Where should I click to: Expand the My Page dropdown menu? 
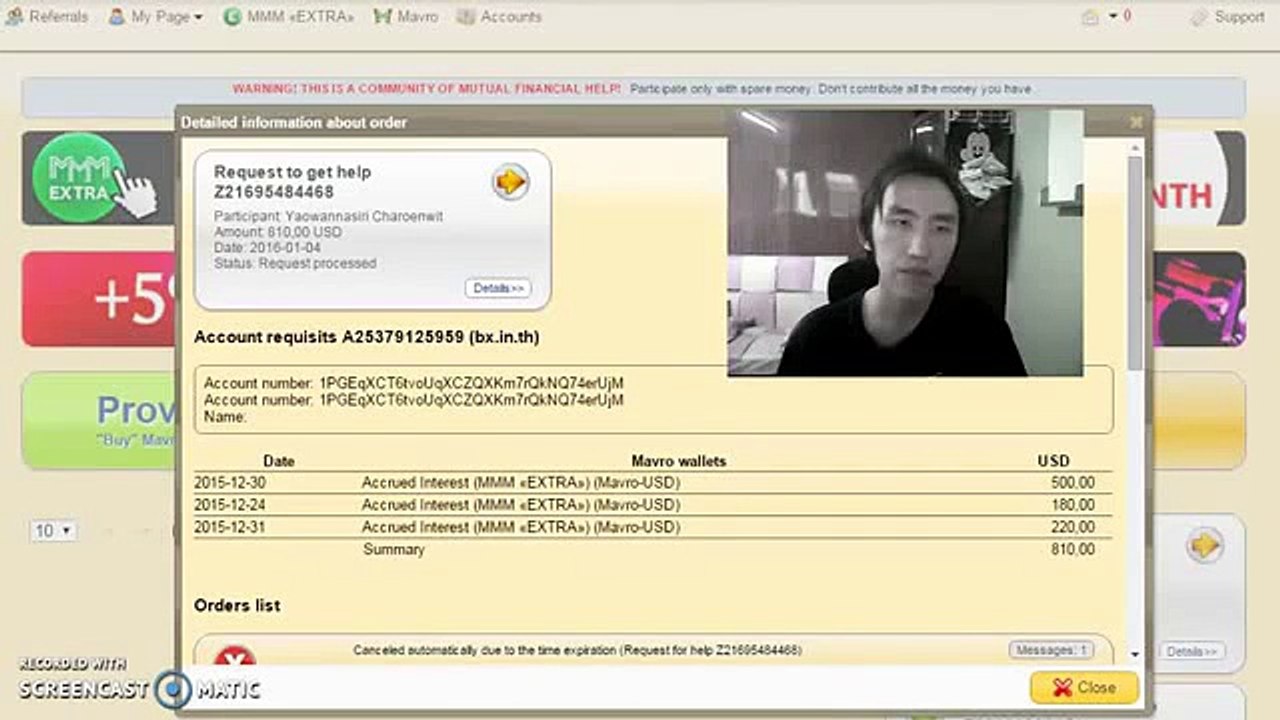click(x=155, y=17)
